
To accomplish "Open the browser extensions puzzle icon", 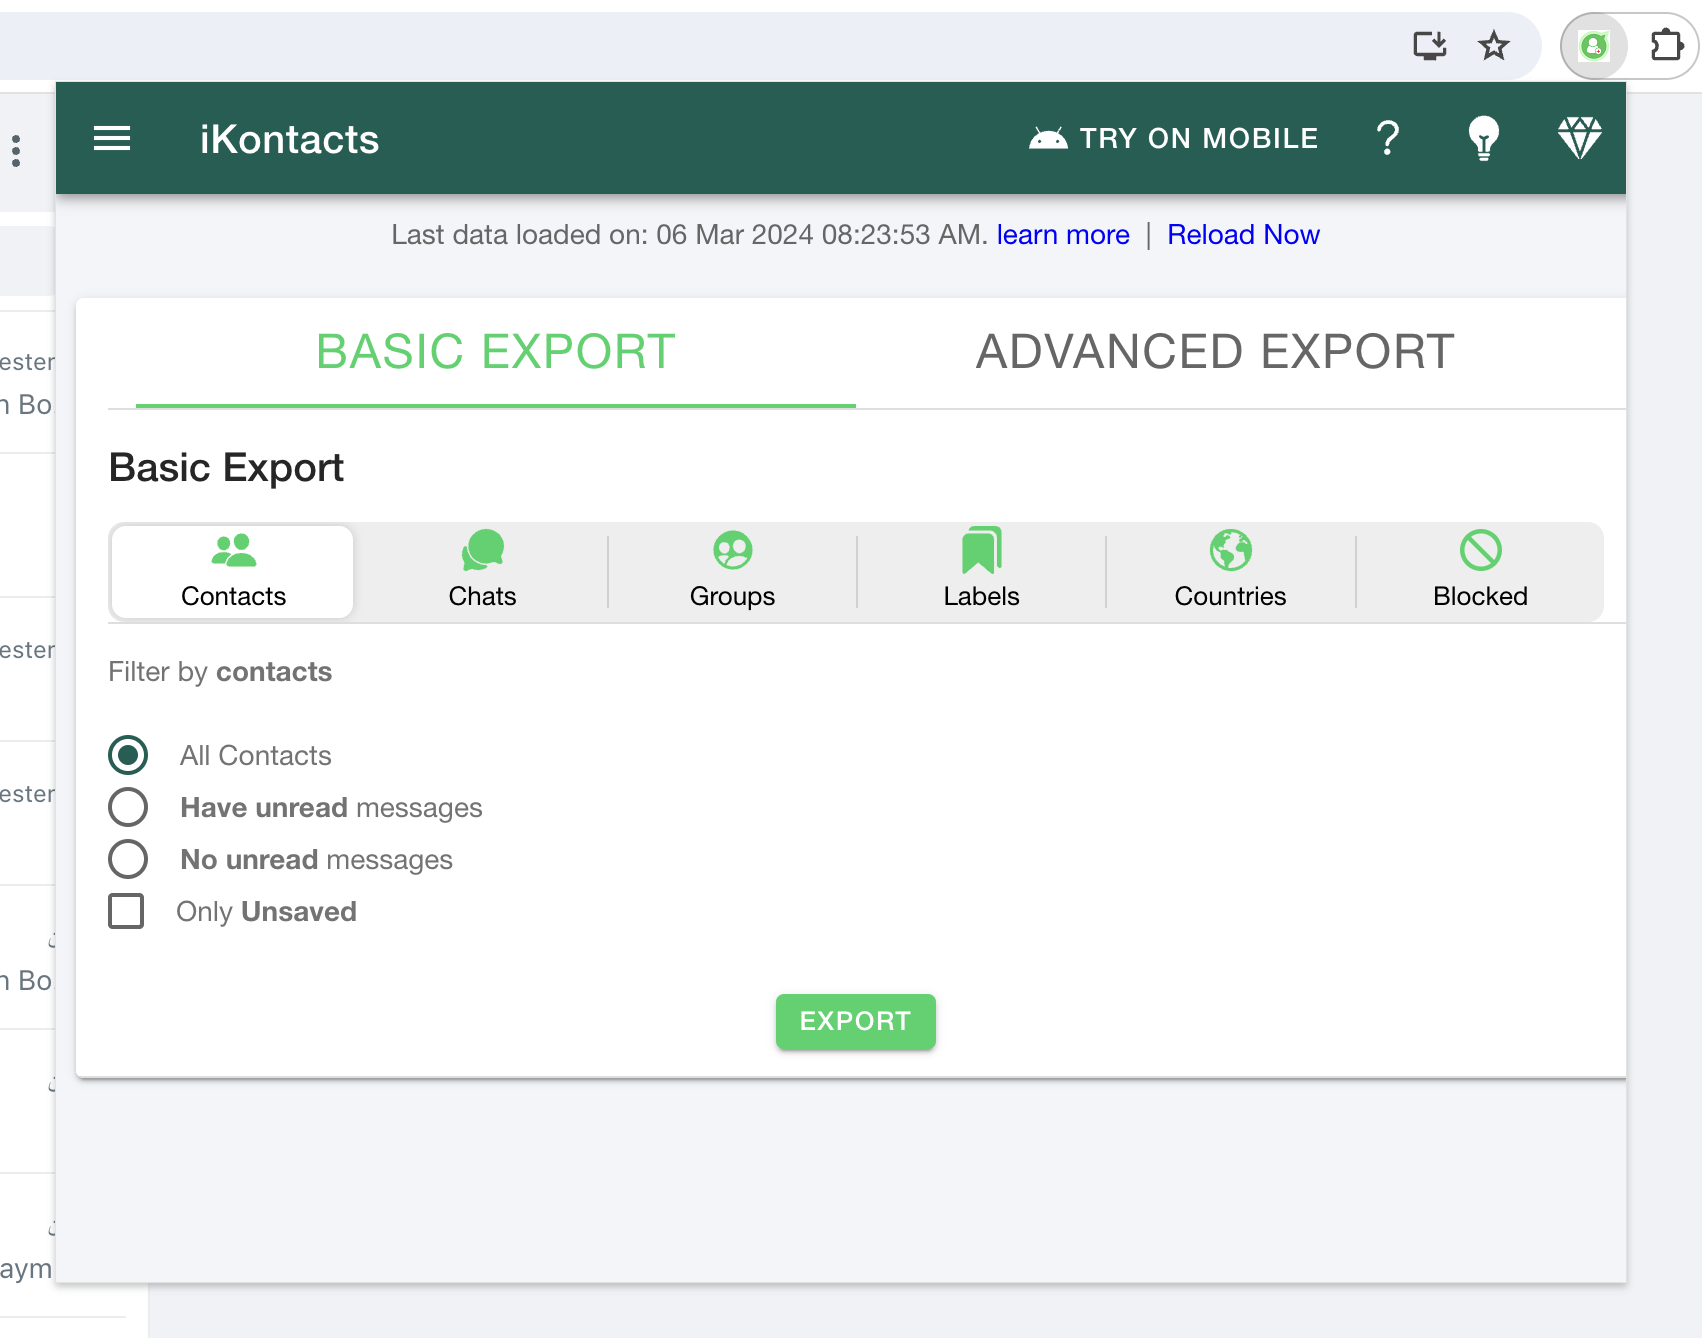I will point(1667,45).
